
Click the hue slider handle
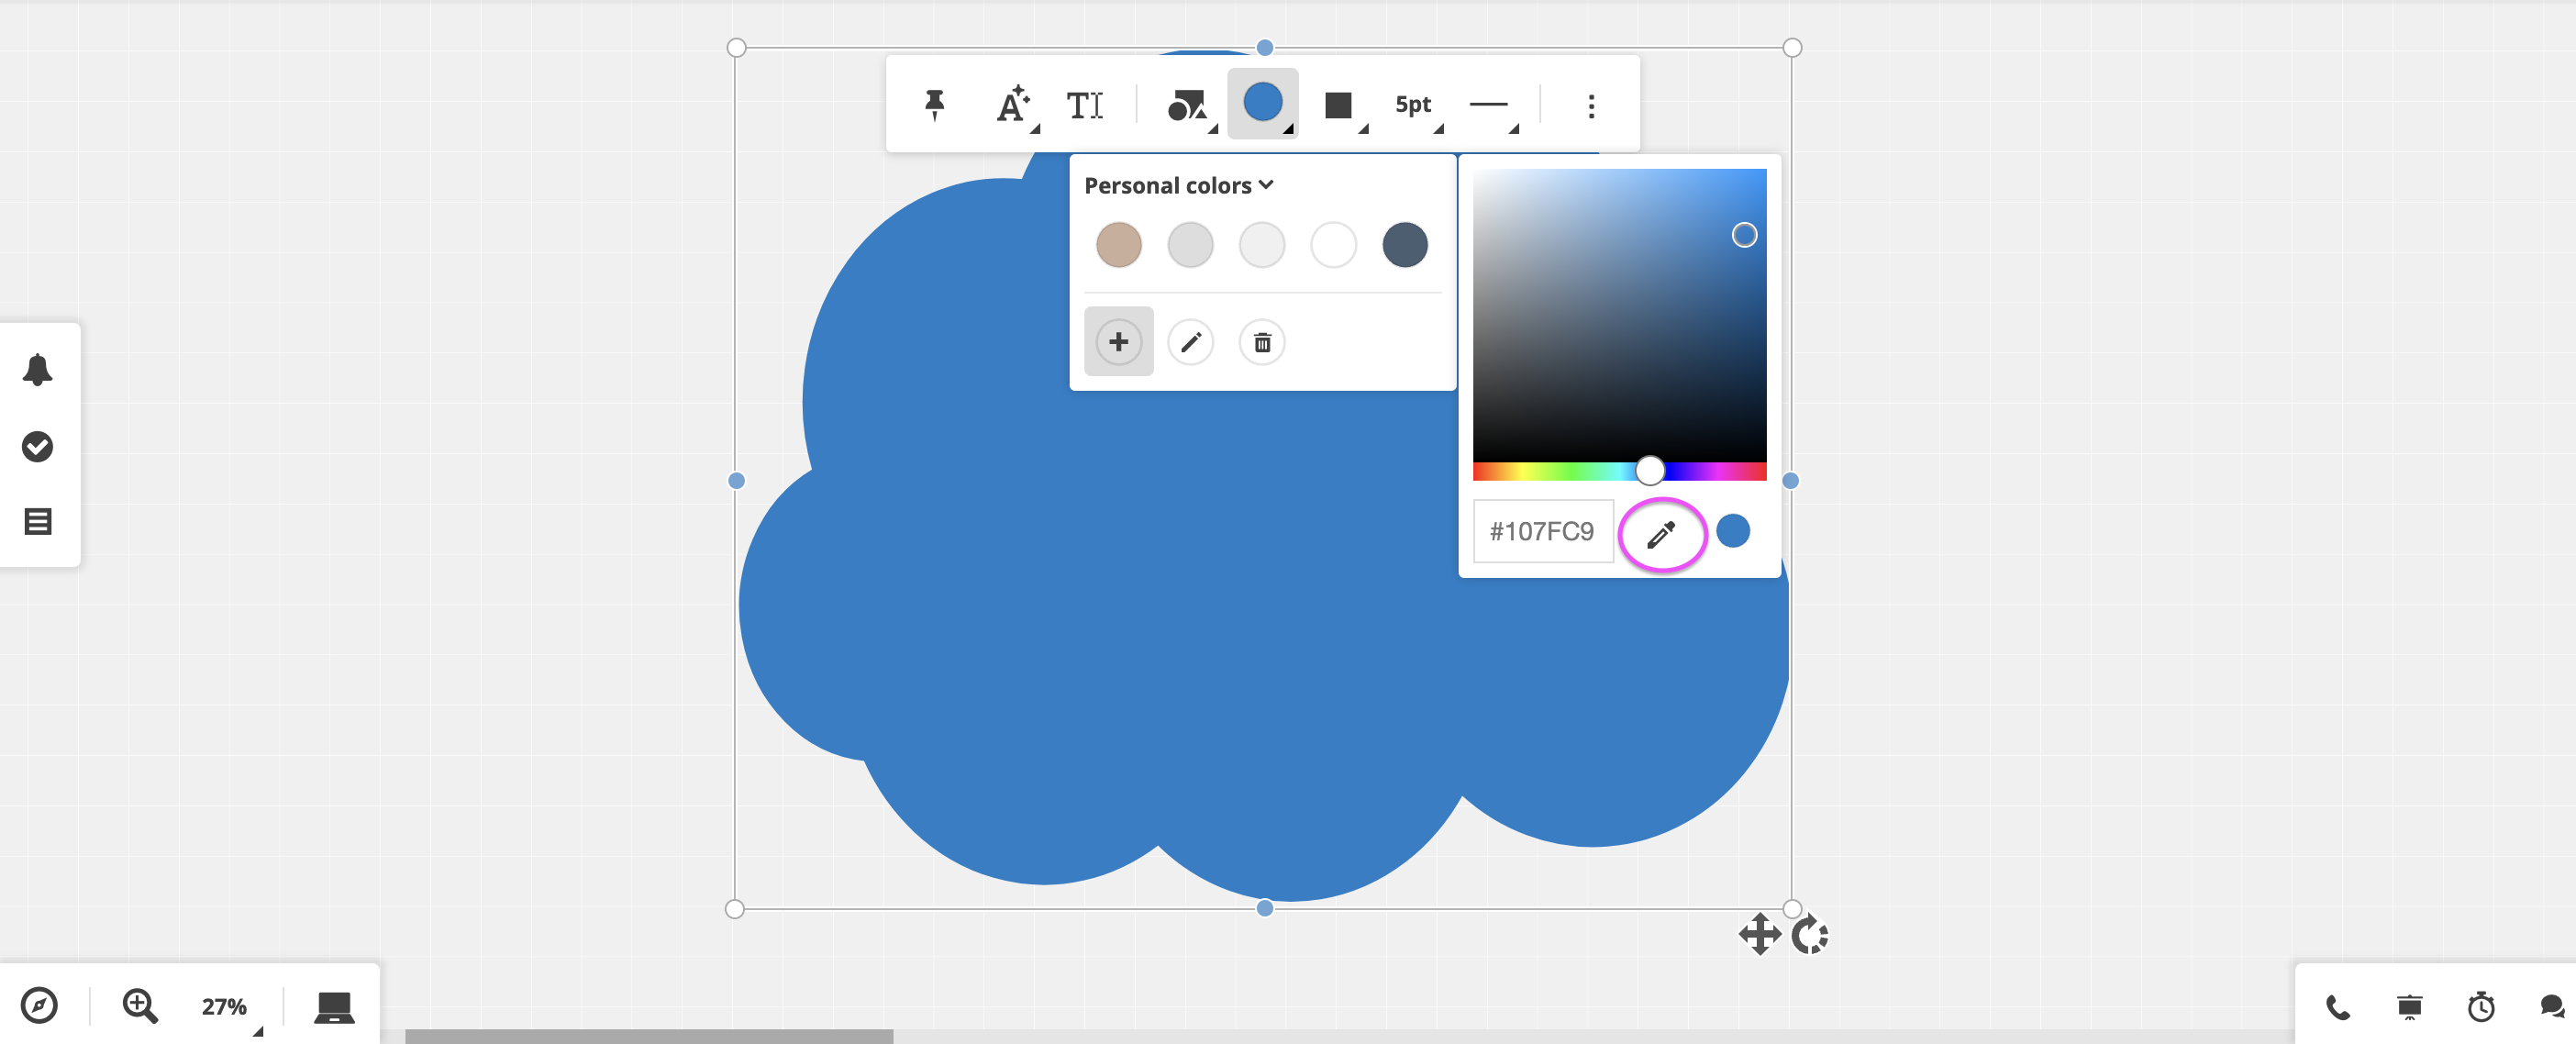[x=1650, y=470]
